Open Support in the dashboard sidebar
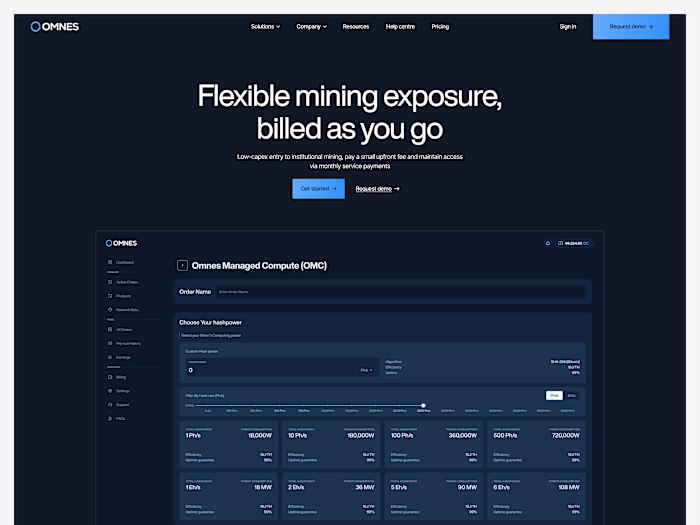This screenshot has width=700, height=525. (119, 404)
